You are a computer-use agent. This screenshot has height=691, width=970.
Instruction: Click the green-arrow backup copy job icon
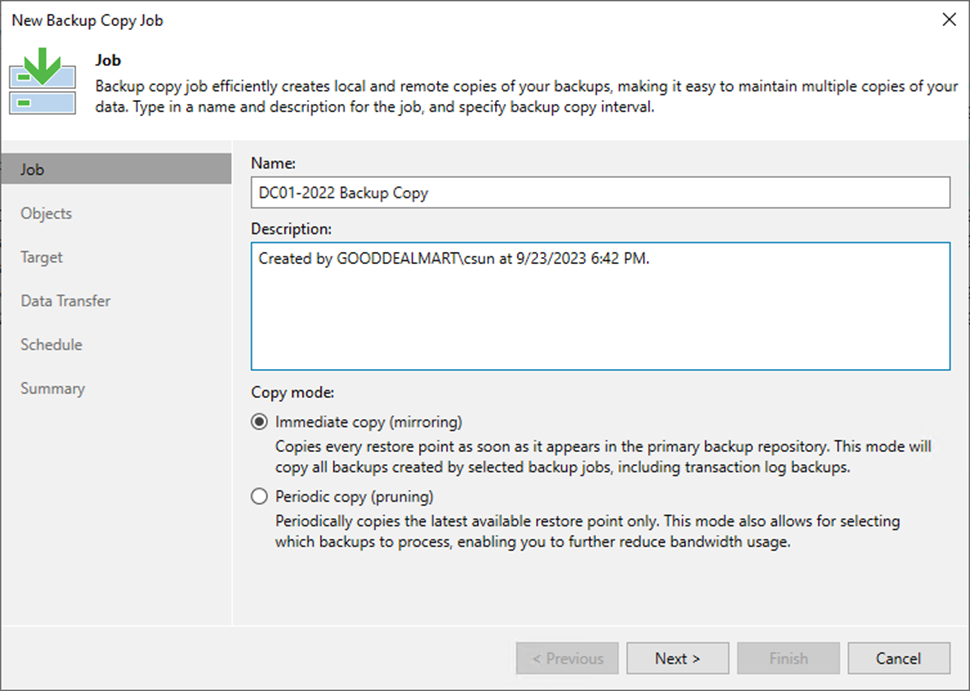pyautogui.click(x=42, y=81)
